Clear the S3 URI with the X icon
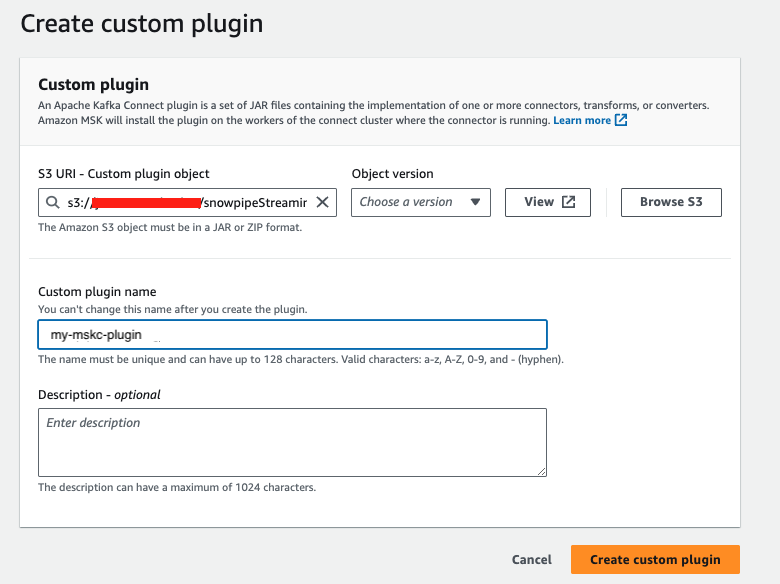The width and height of the screenshot is (780, 584). 322,202
